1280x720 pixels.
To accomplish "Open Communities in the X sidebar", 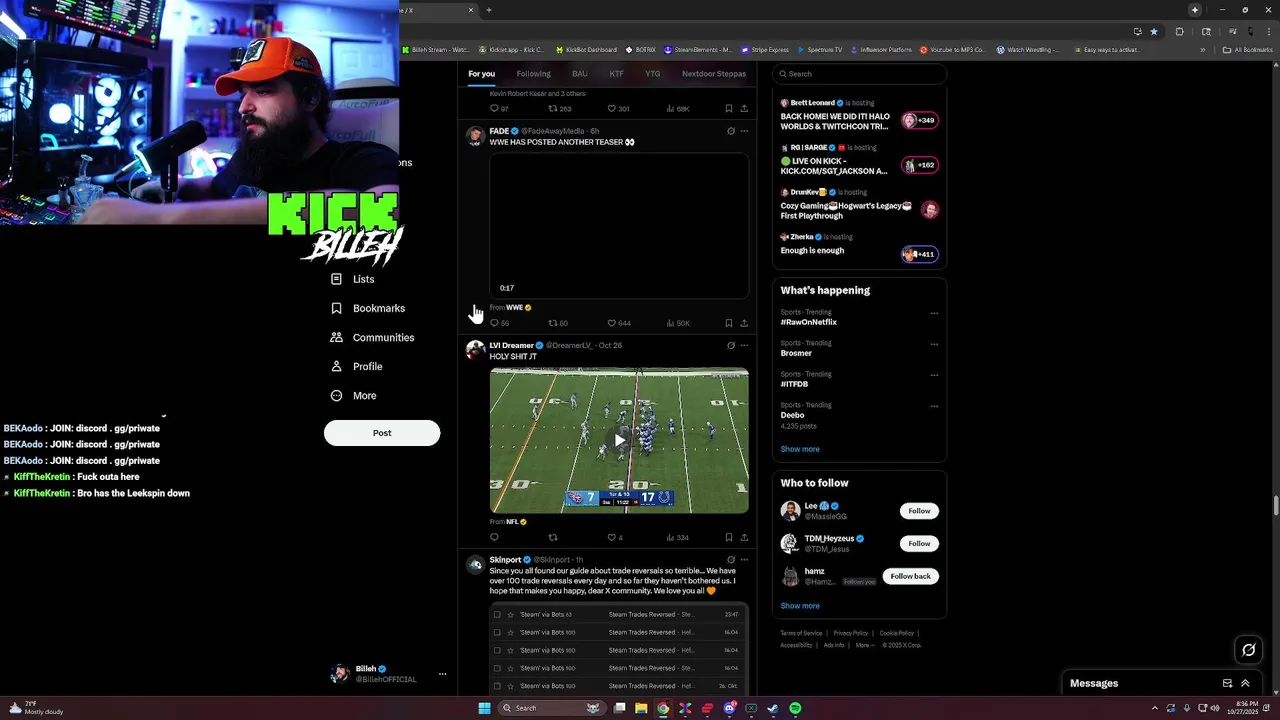I will click(372, 337).
